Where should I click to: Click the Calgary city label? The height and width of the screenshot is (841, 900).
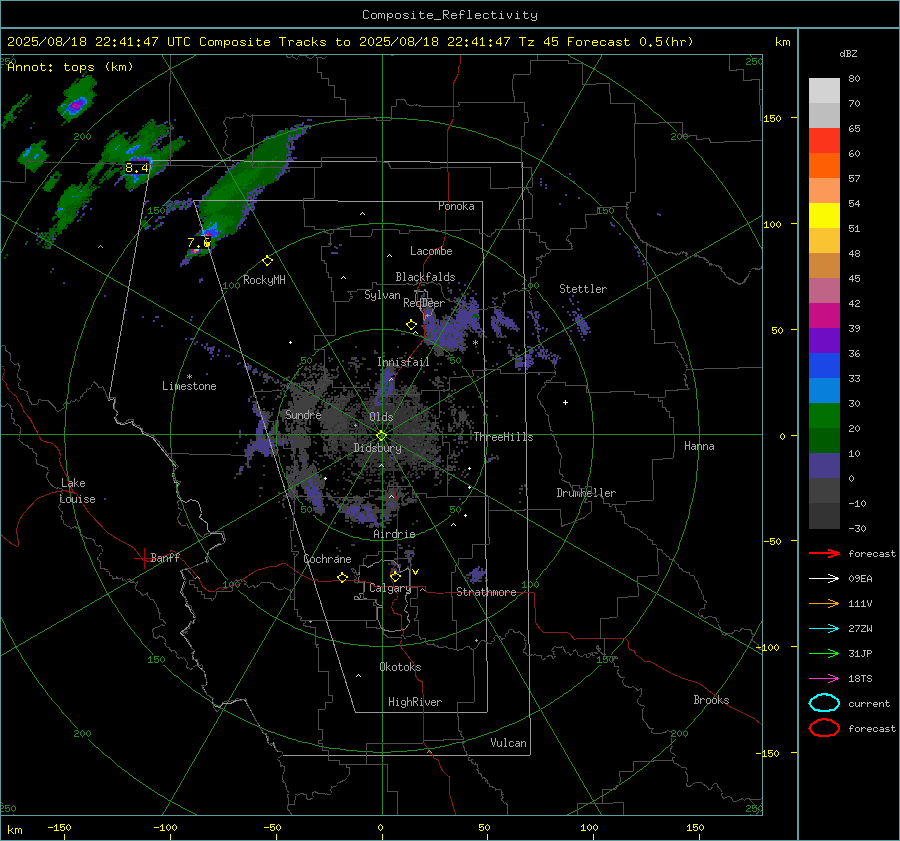(x=390, y=588)
